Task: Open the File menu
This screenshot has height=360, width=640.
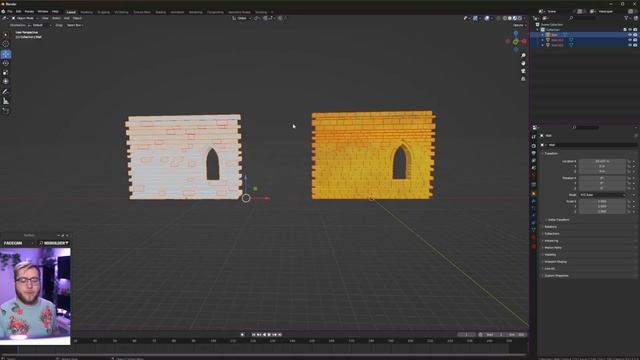Action: click(x=10, y=12)
